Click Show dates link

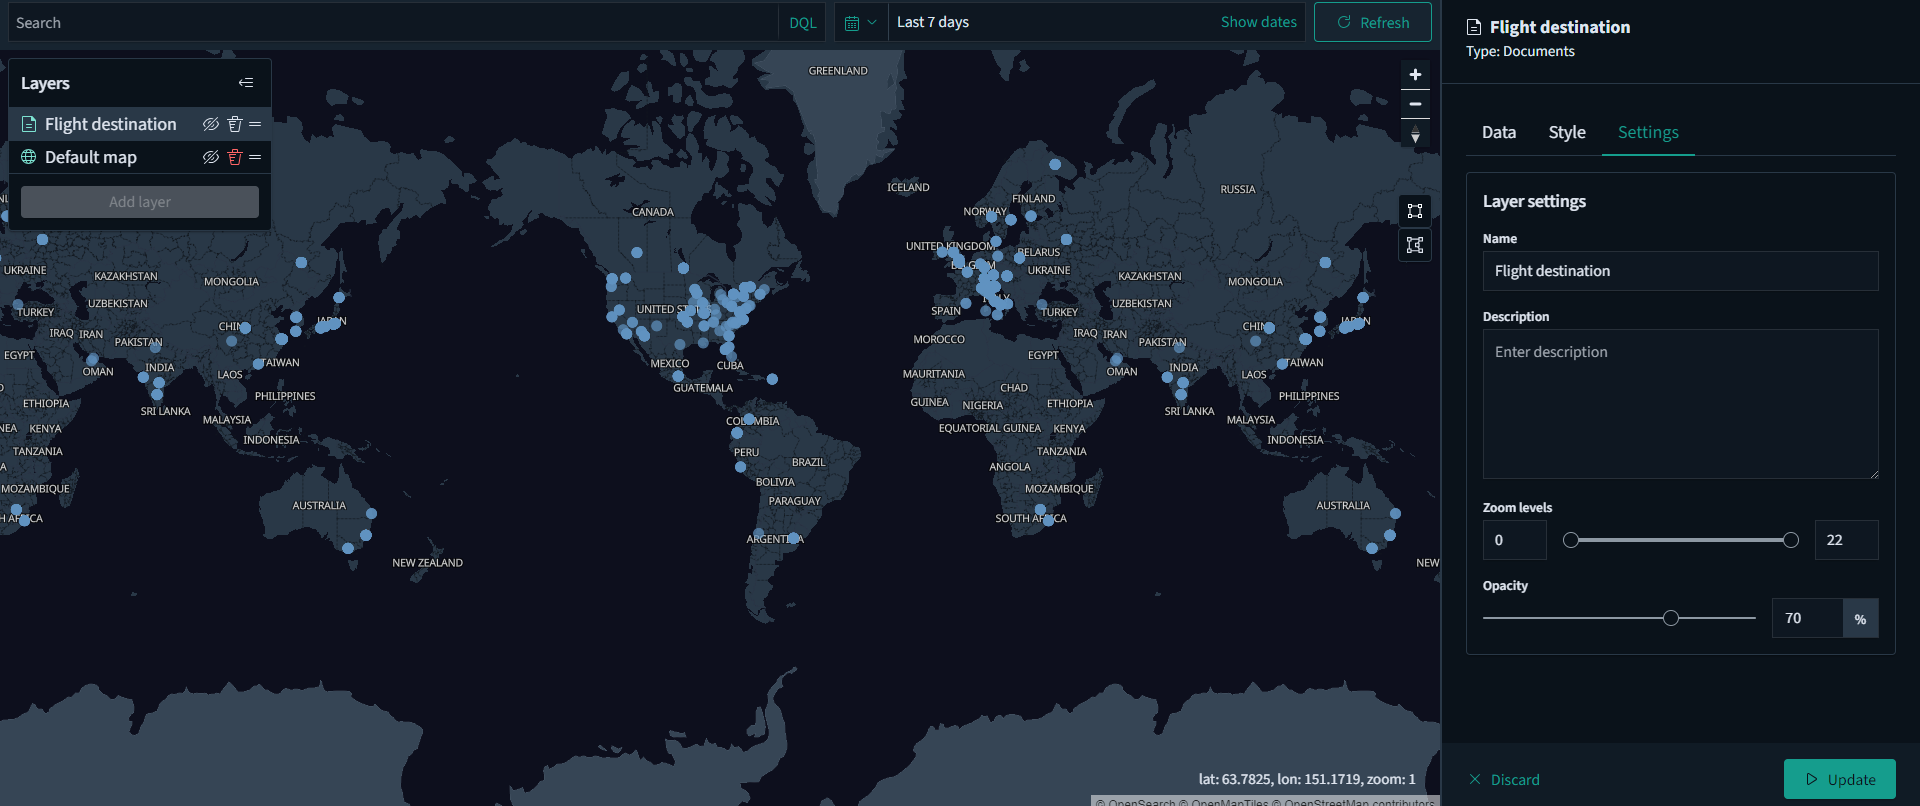pyautogui.click(x=1258, y=22)
